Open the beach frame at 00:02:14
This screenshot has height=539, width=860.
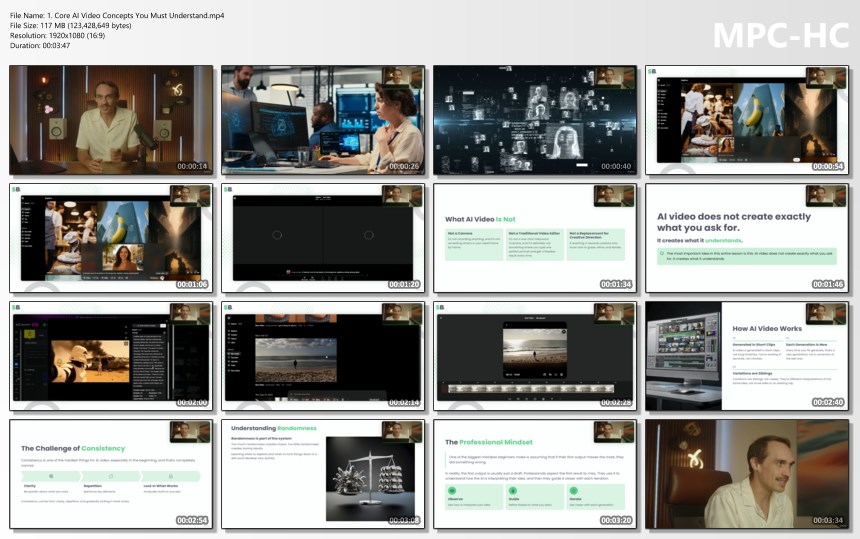(323, 356)
